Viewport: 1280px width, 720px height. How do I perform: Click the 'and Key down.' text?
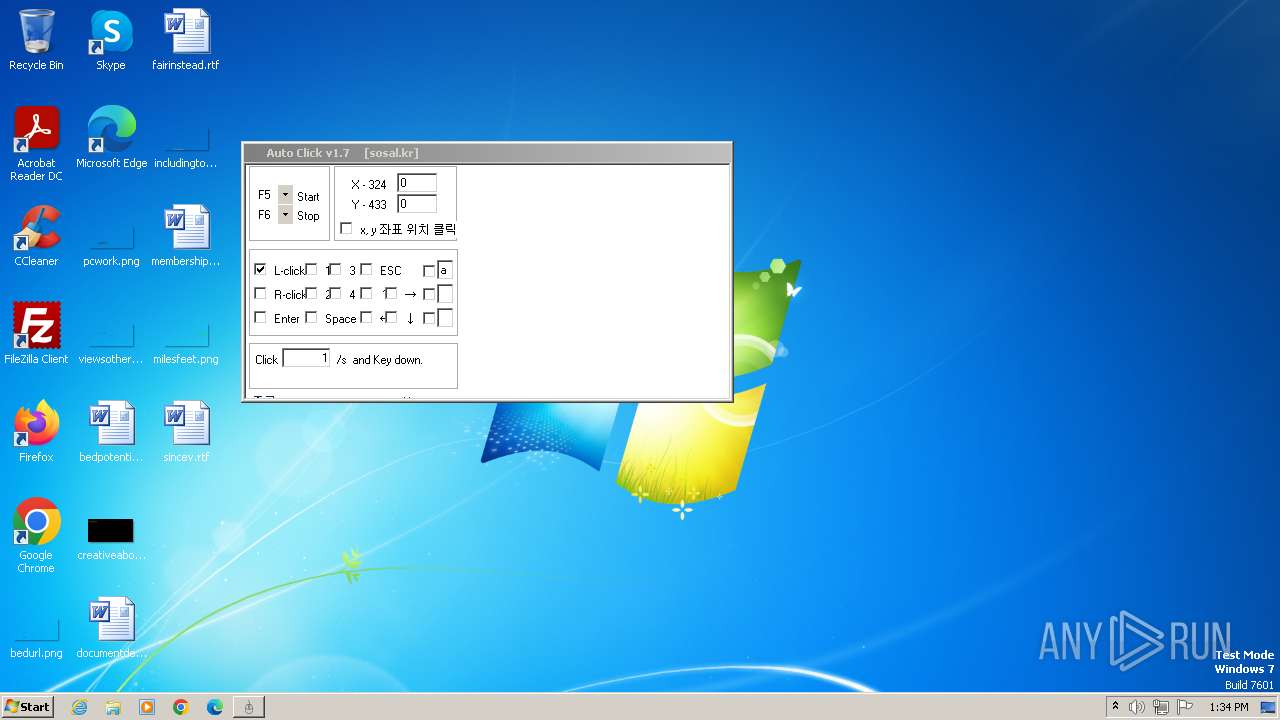[387, 359]
